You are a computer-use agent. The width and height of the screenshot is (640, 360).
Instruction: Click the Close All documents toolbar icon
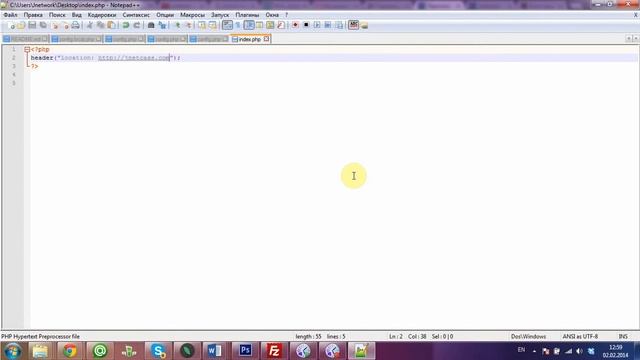coord(65,25)
